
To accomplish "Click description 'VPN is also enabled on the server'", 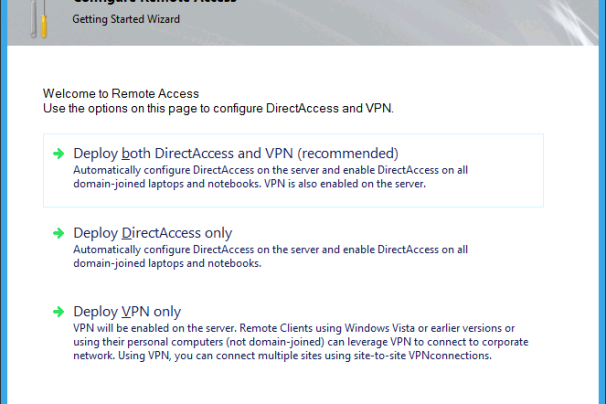I will pos(345,184).
